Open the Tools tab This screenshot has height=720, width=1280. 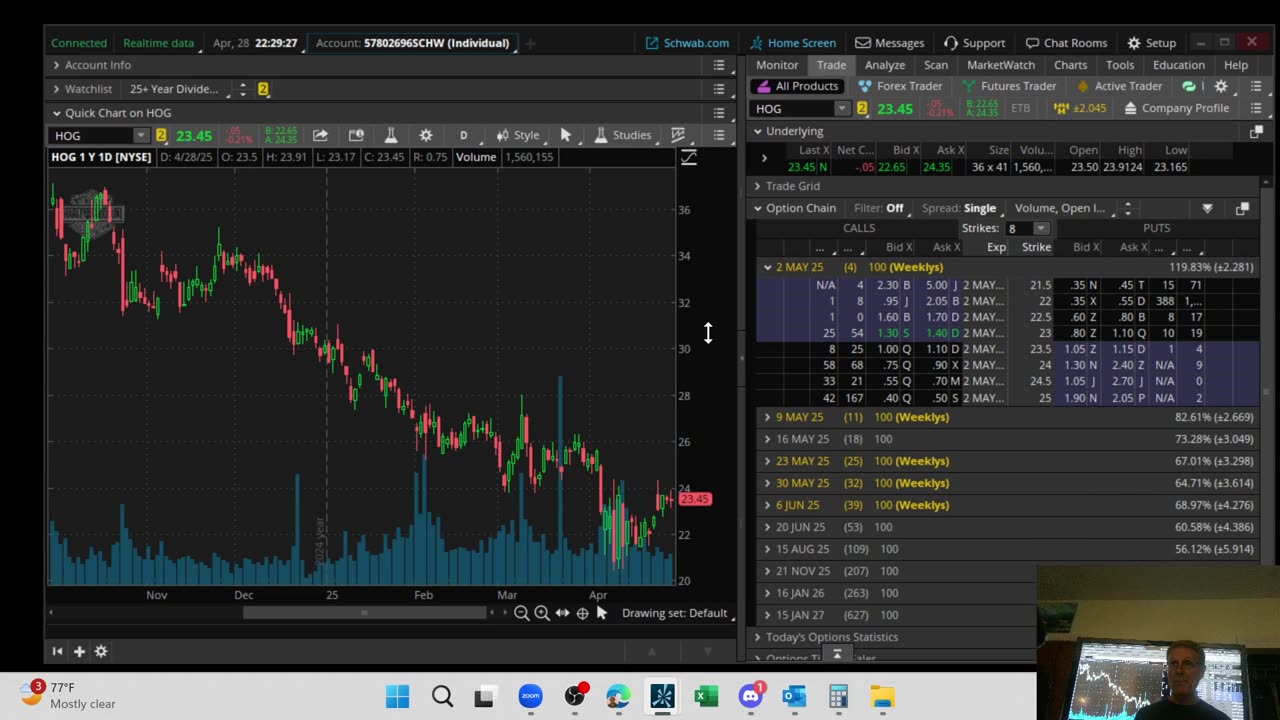click(x=1120, y=65)
